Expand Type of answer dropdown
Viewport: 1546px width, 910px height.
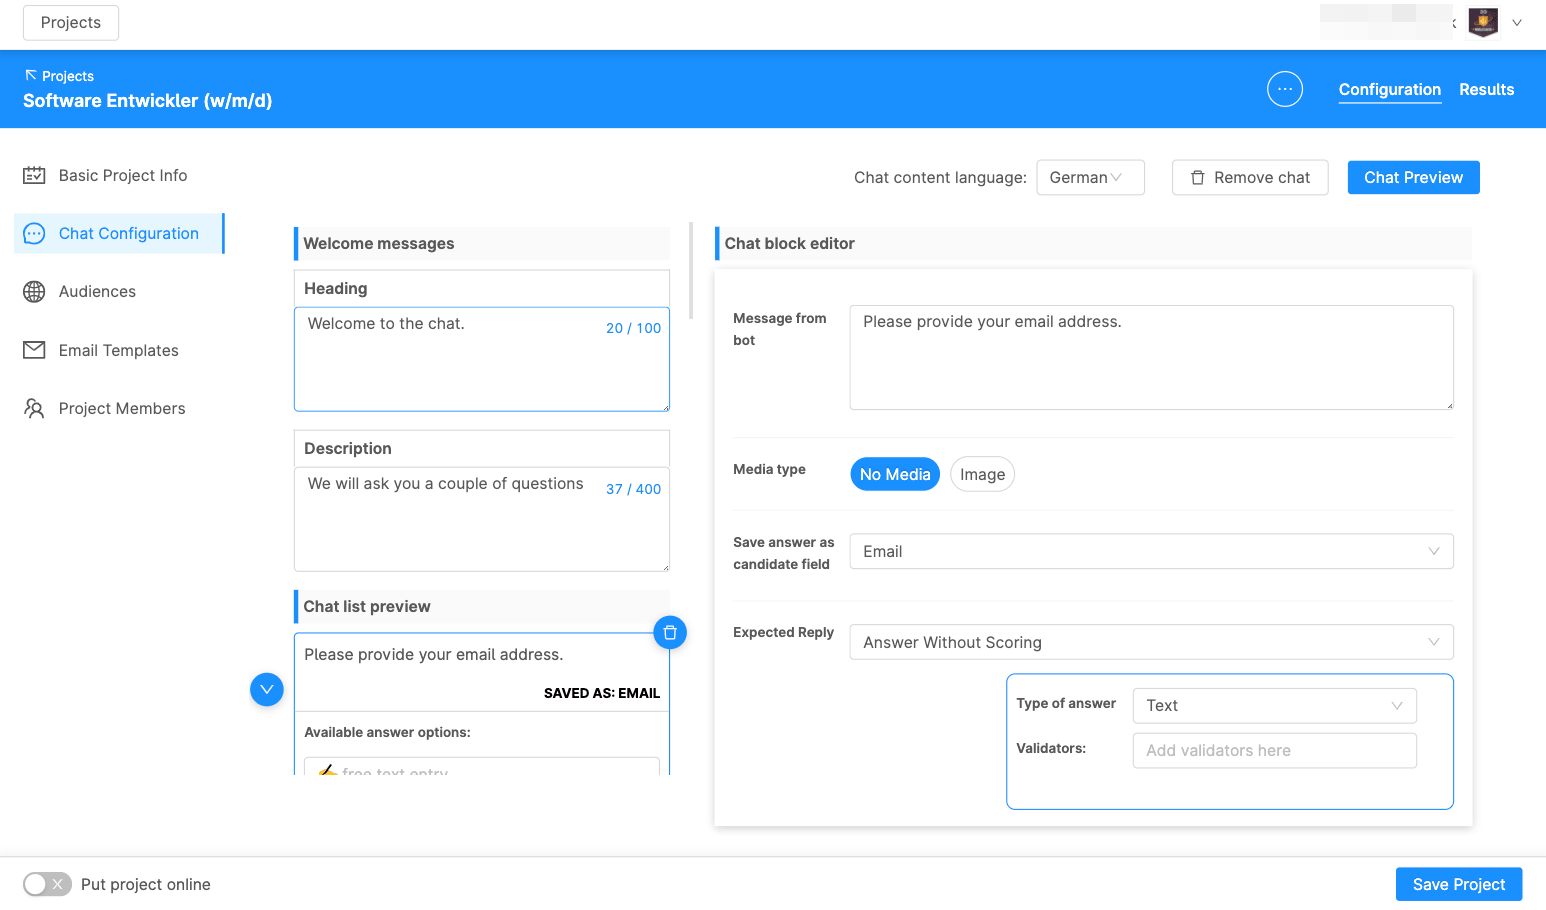(1273, 705)
